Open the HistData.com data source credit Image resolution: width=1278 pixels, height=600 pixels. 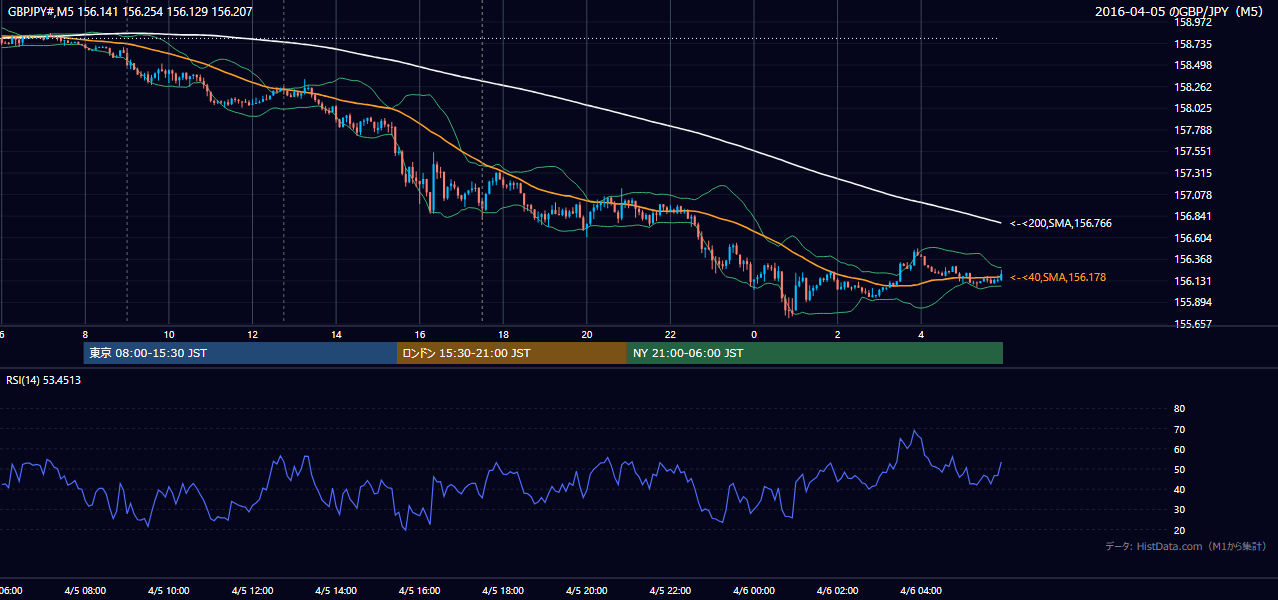[x=1185, y=546]
